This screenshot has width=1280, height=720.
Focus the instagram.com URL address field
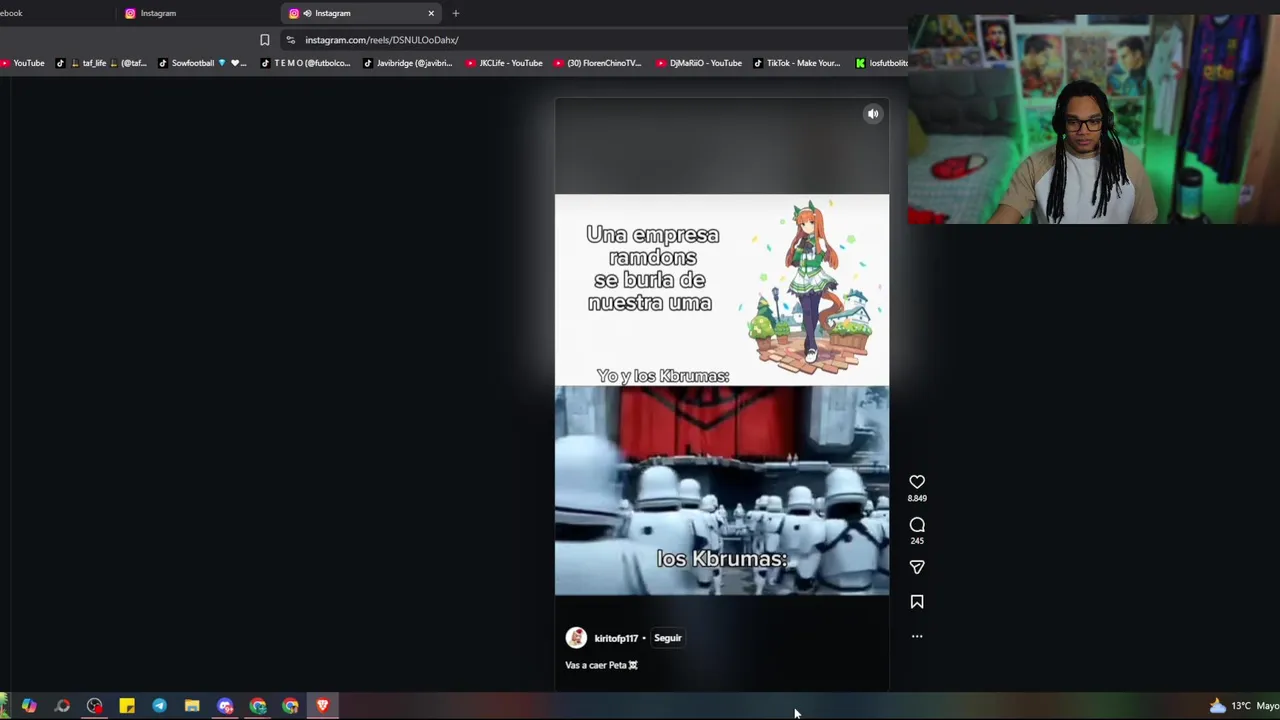point(381,40)
